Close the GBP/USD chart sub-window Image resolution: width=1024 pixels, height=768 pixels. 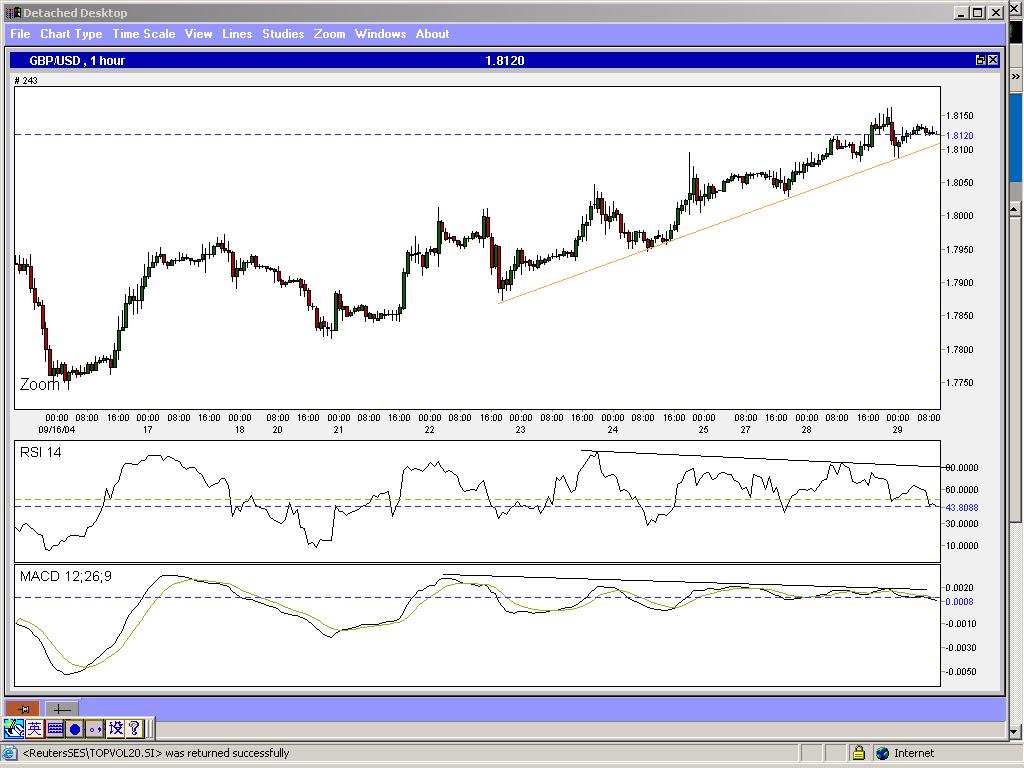tap(993, 60)
